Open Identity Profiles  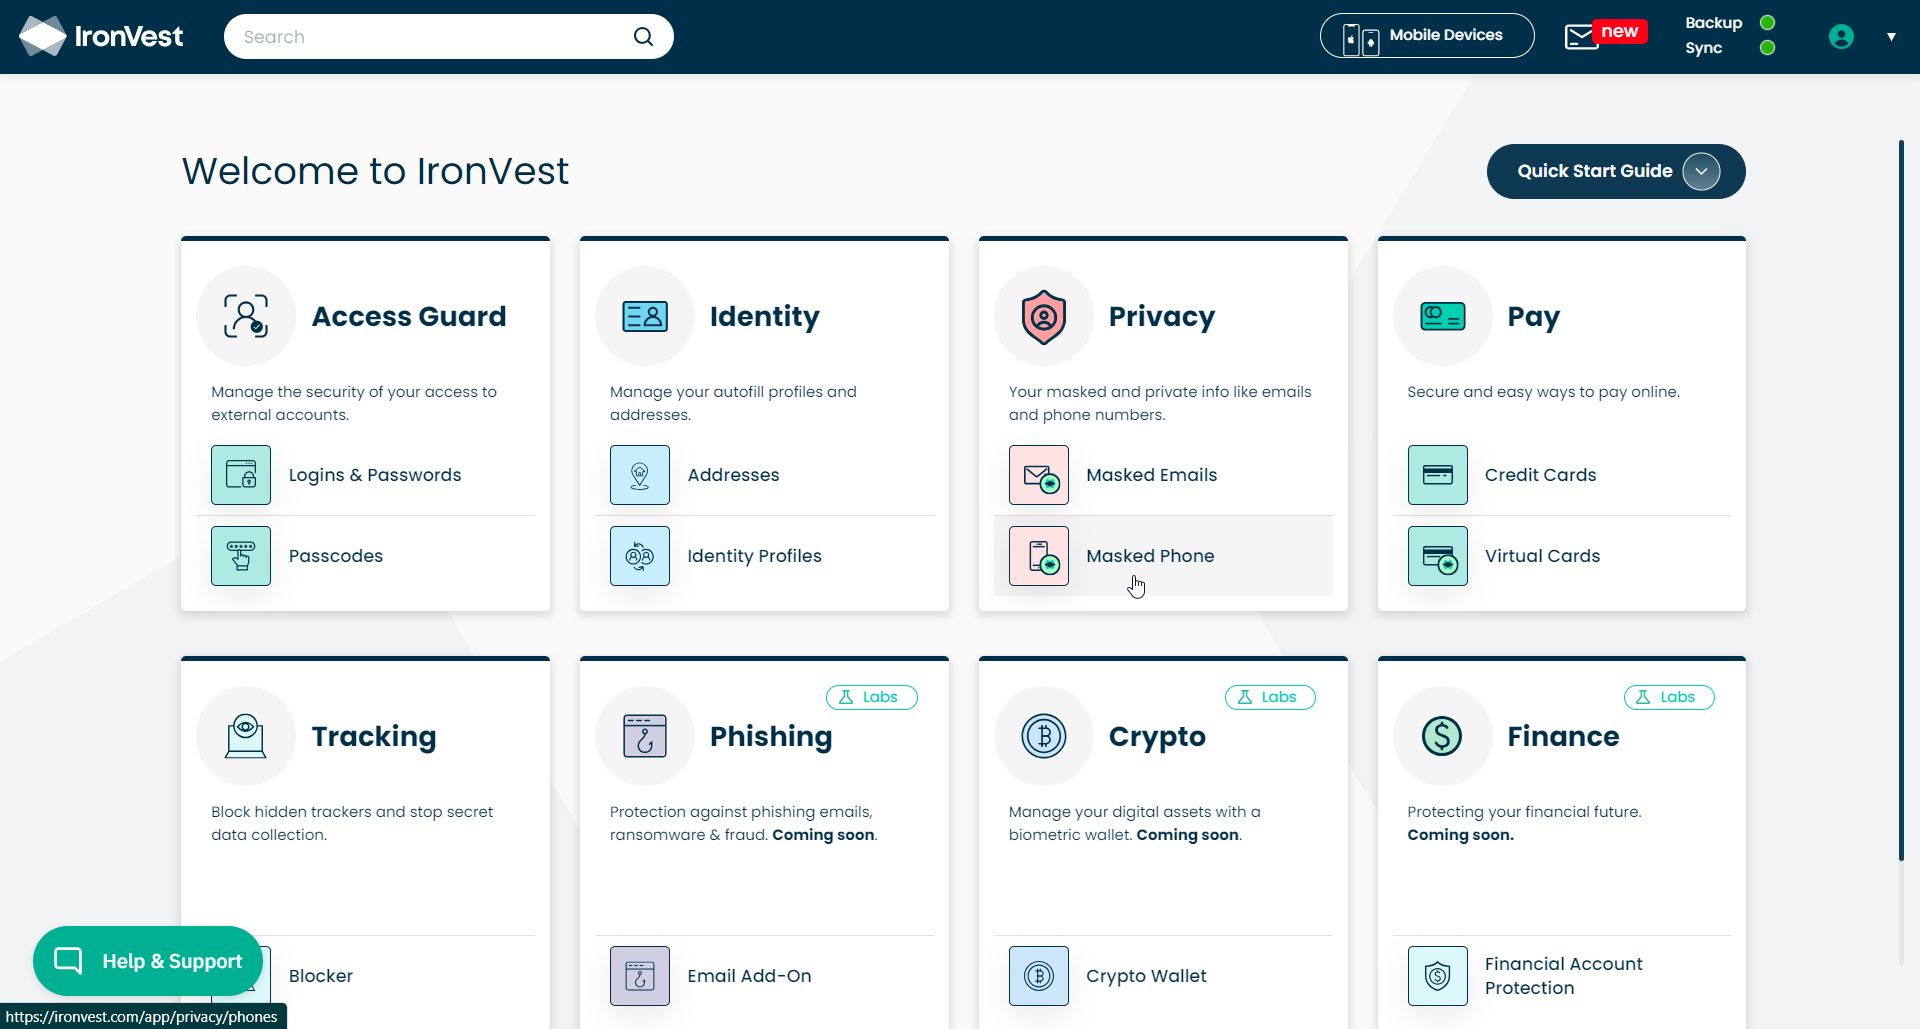pyautogui.click(x=765, y=556)
